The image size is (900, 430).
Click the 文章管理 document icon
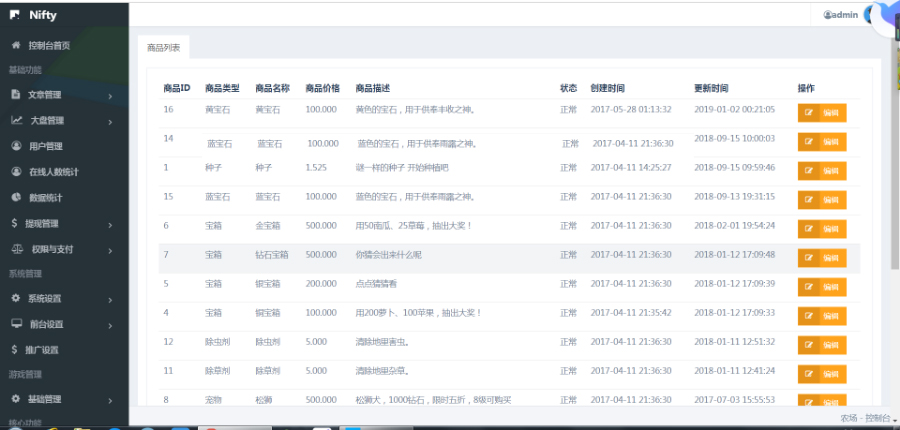(x=16, y=95)
